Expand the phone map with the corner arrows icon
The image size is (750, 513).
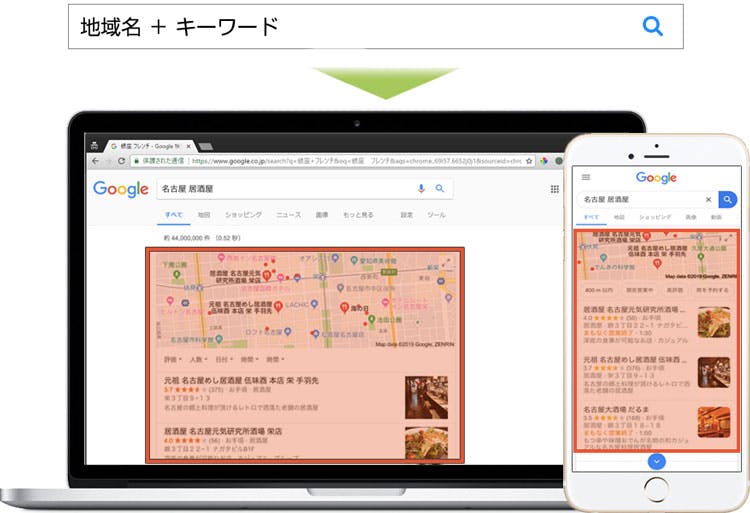[x=729, y=238]
